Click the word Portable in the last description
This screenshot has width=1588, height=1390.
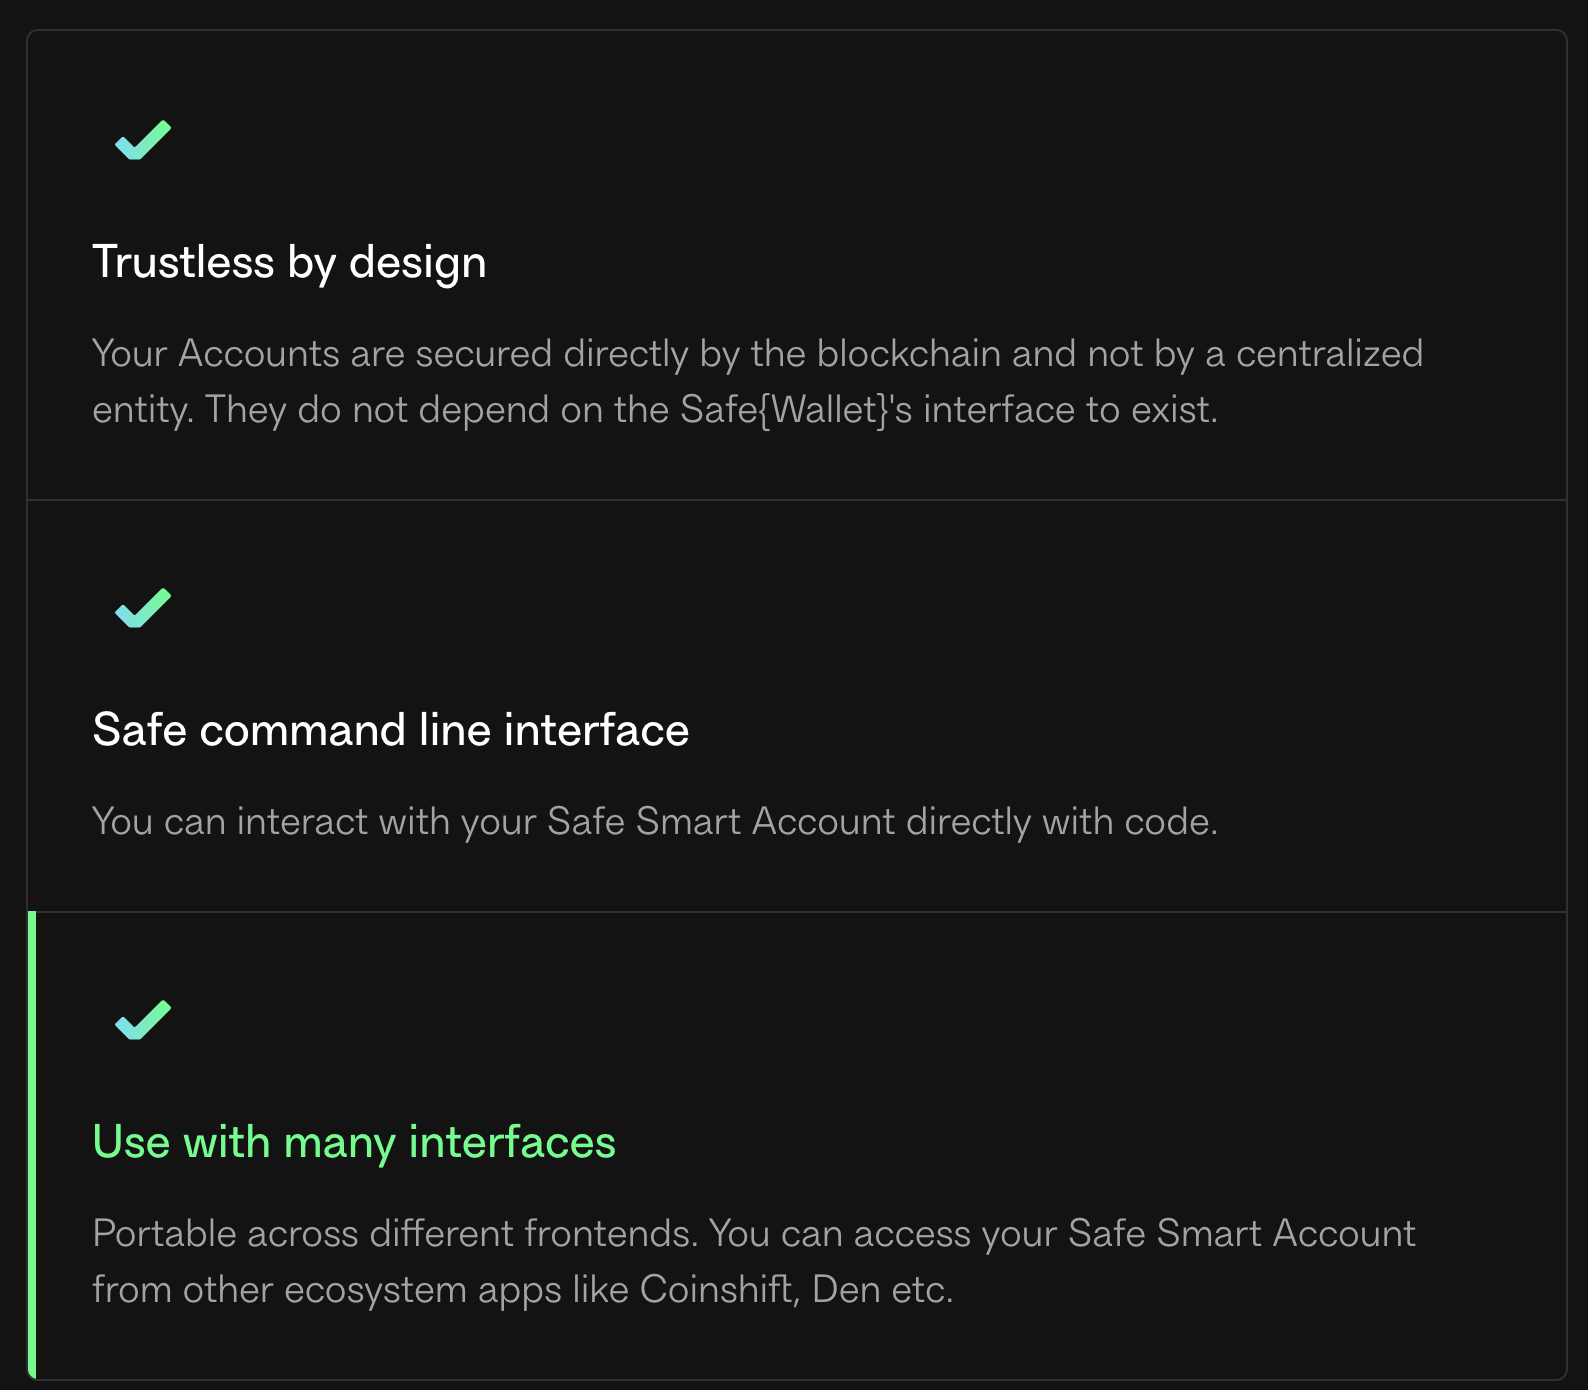(x=164, y=1234)
